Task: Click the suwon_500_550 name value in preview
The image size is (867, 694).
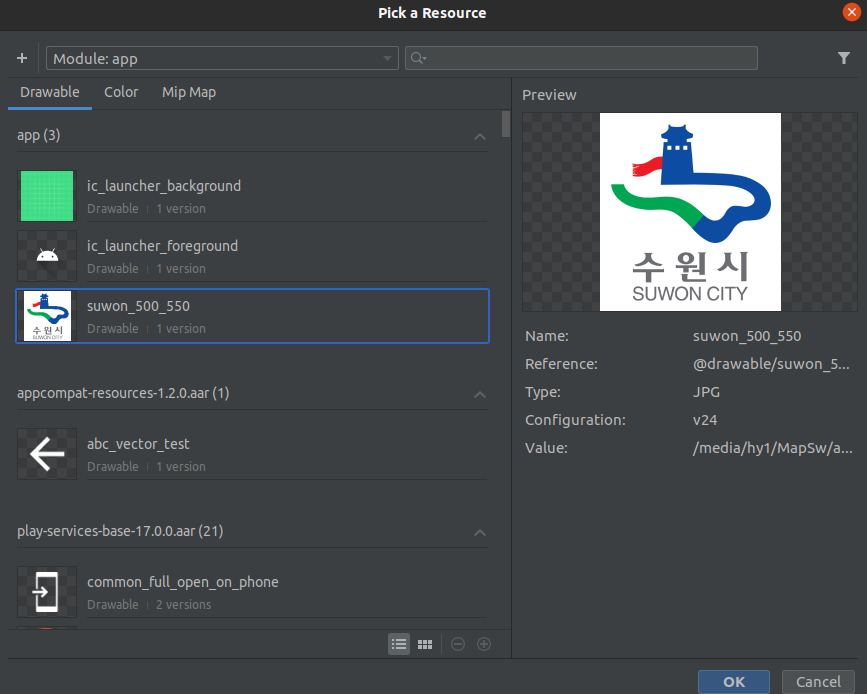Action: click(x=747, y=336)
